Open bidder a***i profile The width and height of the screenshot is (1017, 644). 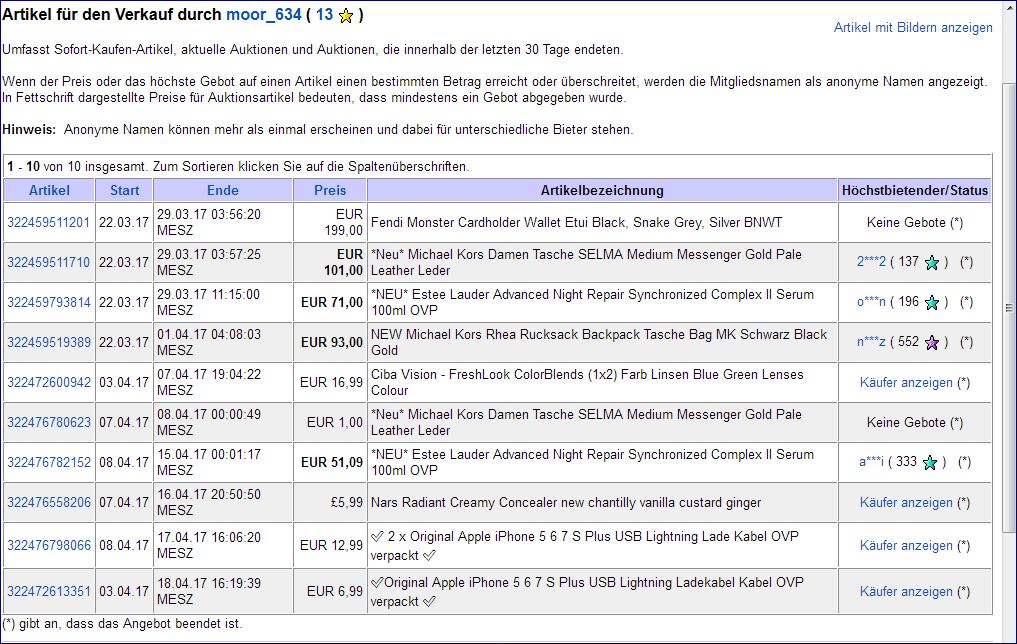(871, 461)
